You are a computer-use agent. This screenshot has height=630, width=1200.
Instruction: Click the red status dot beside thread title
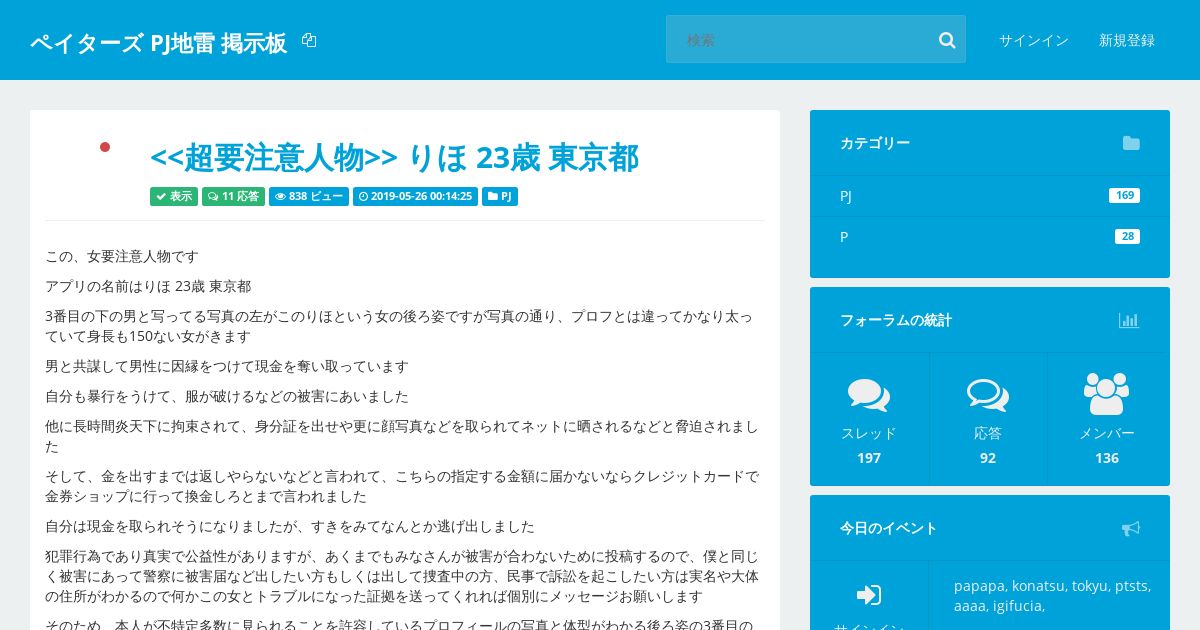pyautogui.click(x=105, y=147)
